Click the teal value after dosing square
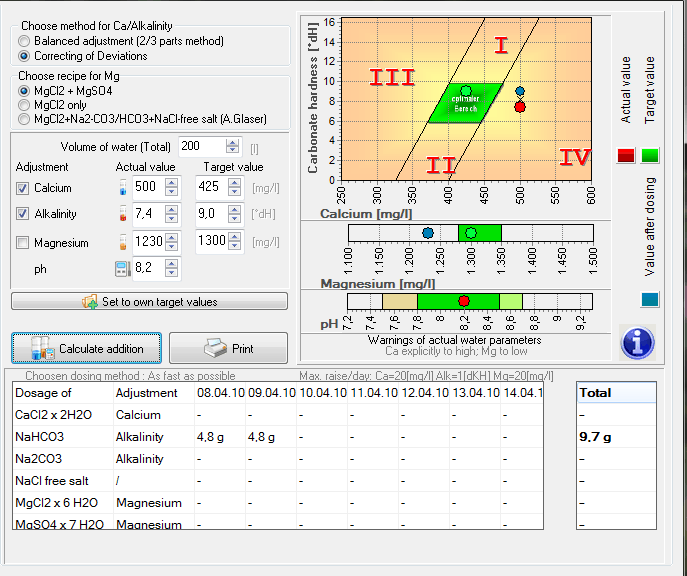 pyautogui.click(x=650, y=299)
